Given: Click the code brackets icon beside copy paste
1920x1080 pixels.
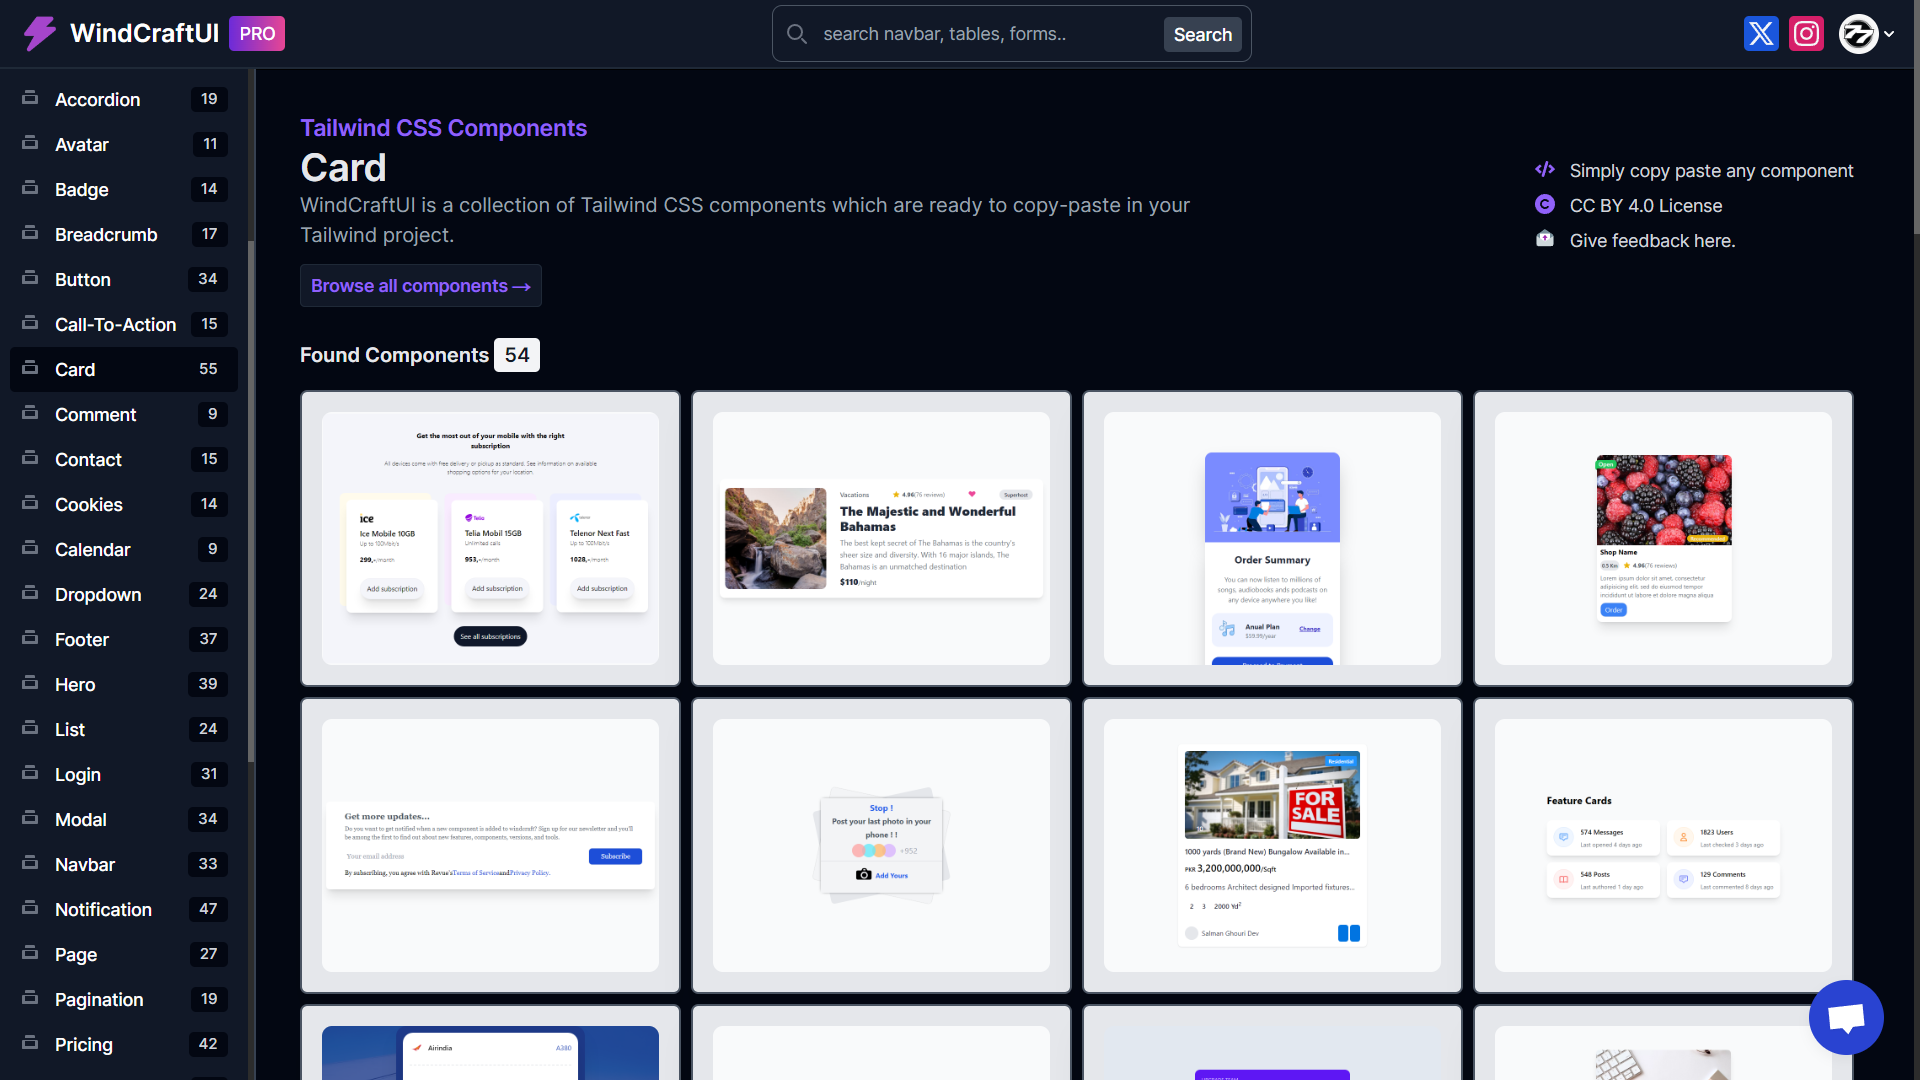Looking at the screenshot, I should [x=1545, y=170].
